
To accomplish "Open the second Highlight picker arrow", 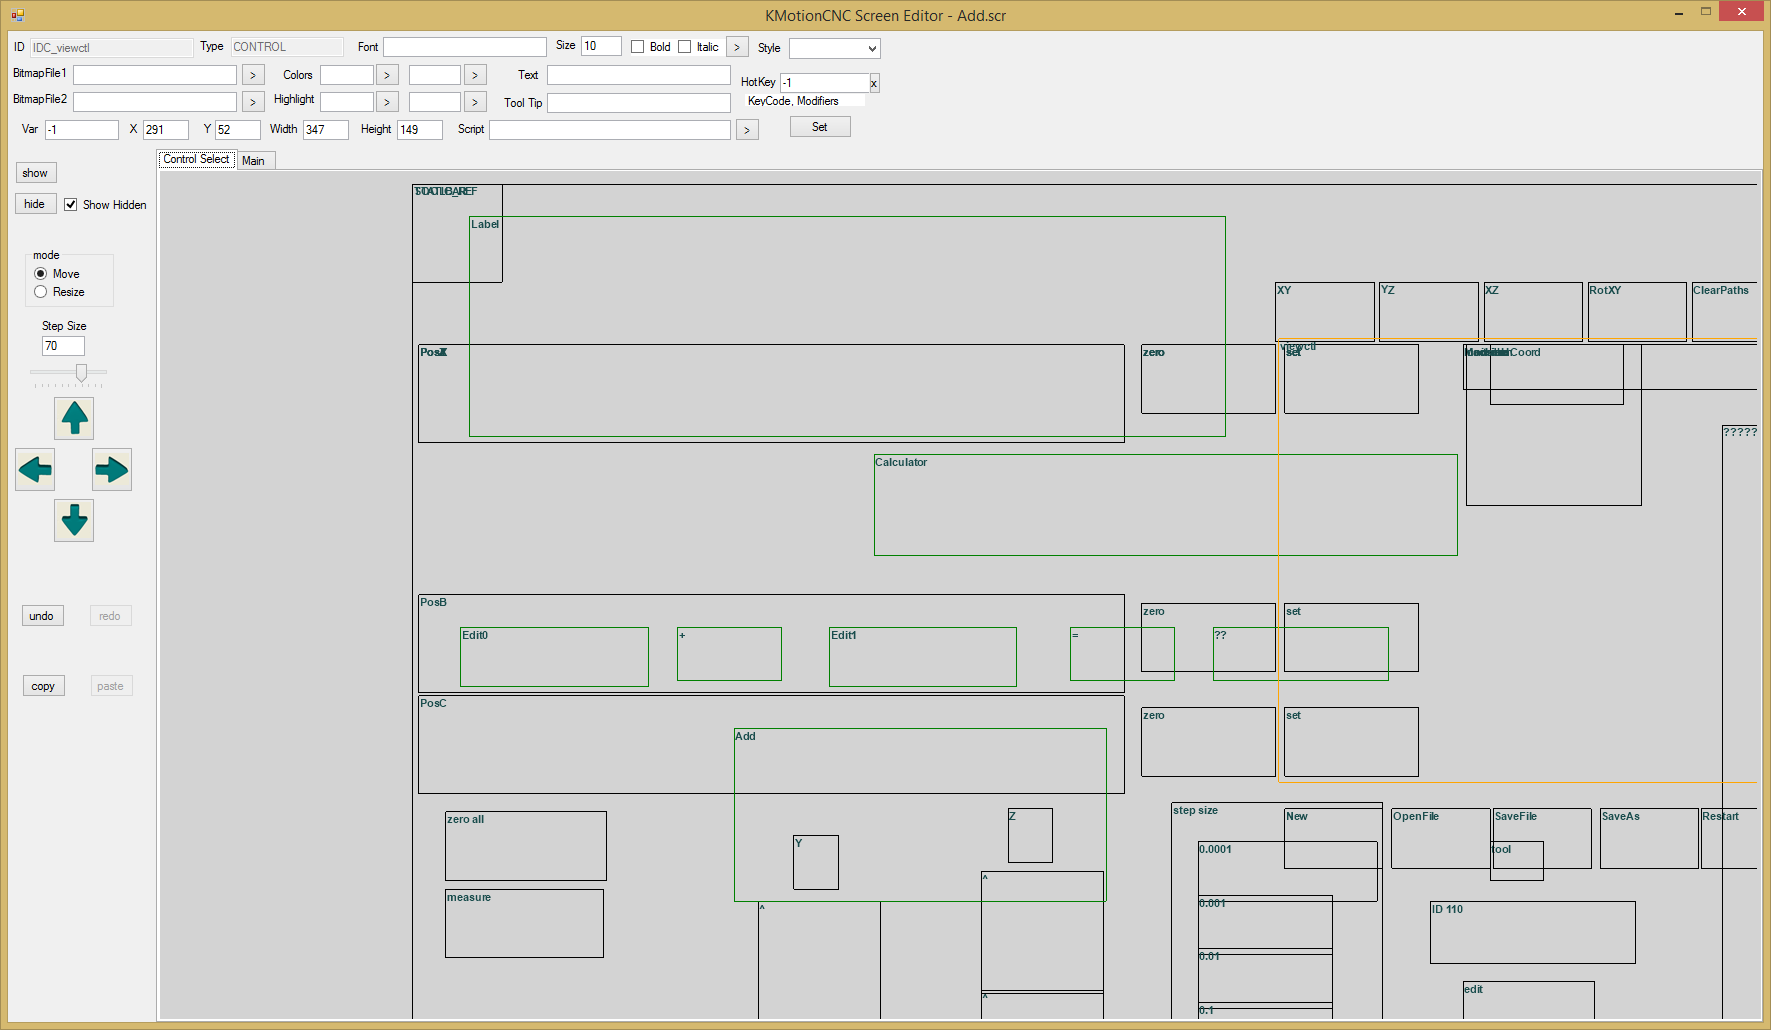I will pos(475,102).
